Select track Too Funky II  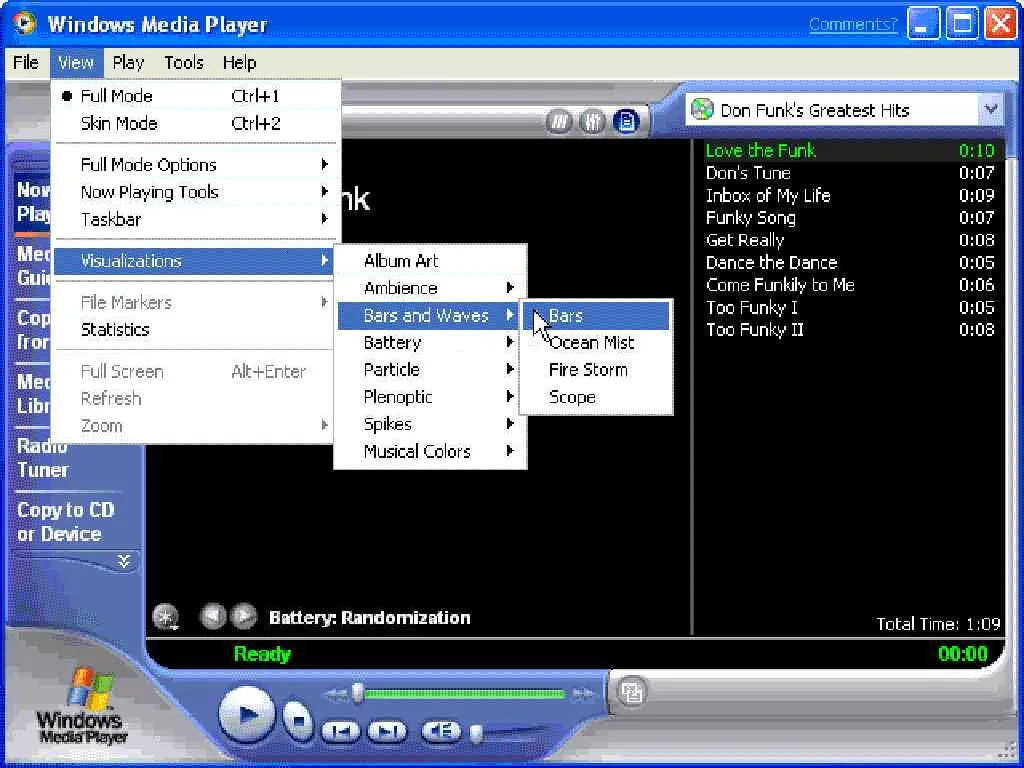point(849,329)
